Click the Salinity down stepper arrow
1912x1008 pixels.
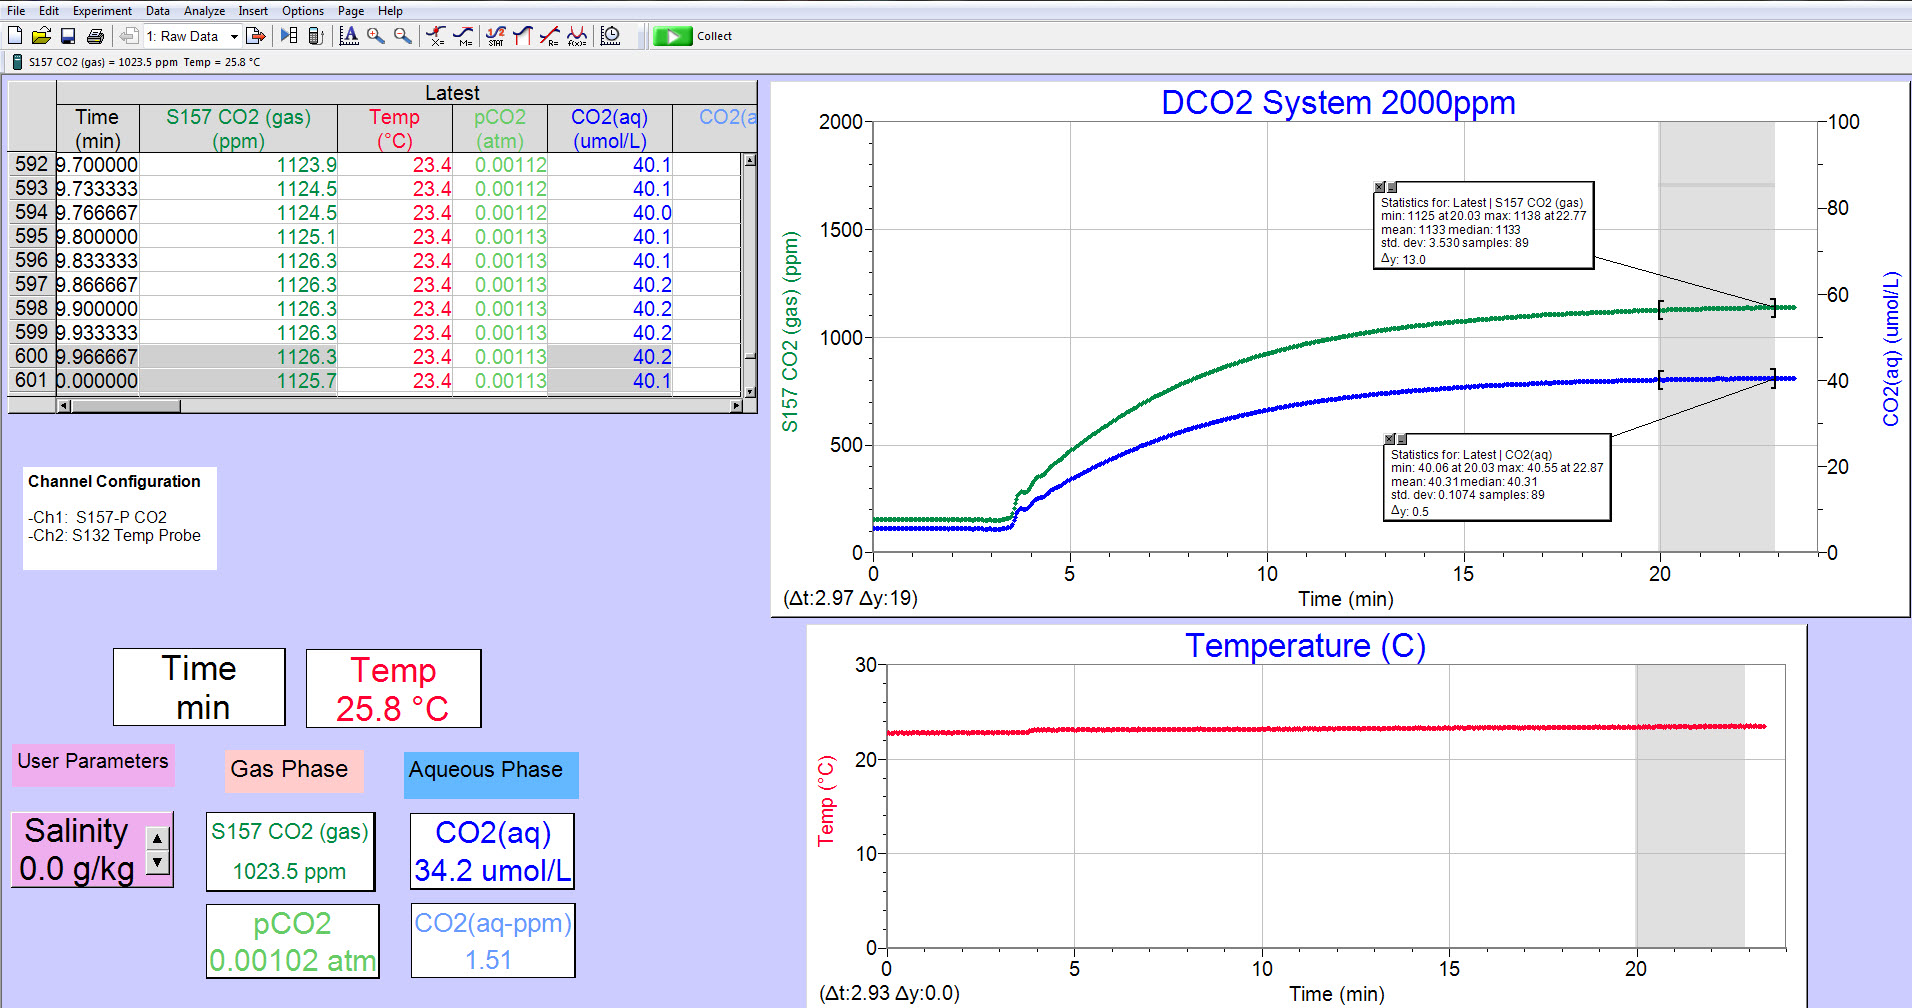click(156, 860)
